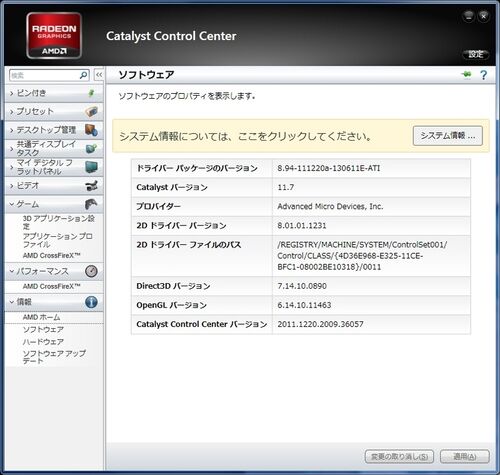Click 変更の取り消し button

399,456
